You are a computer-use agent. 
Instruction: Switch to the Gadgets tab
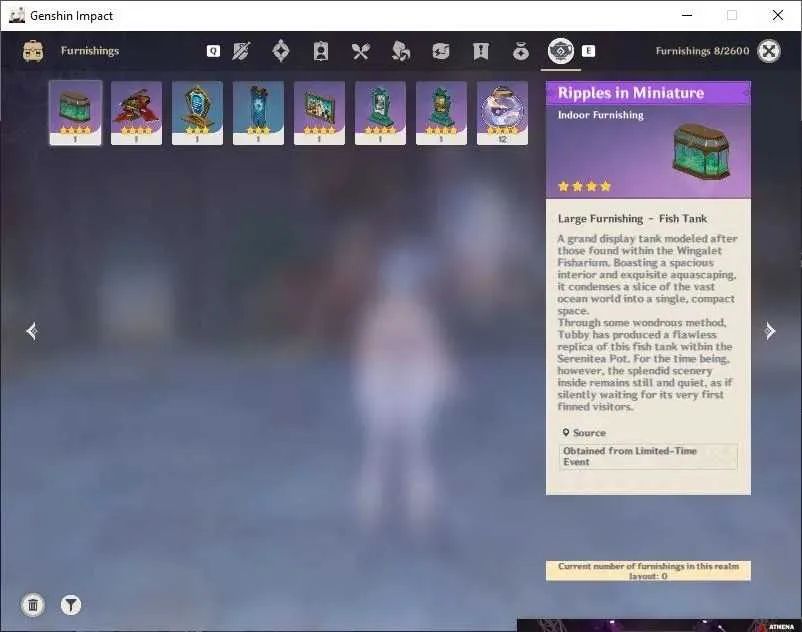click(x=440, y=51)
